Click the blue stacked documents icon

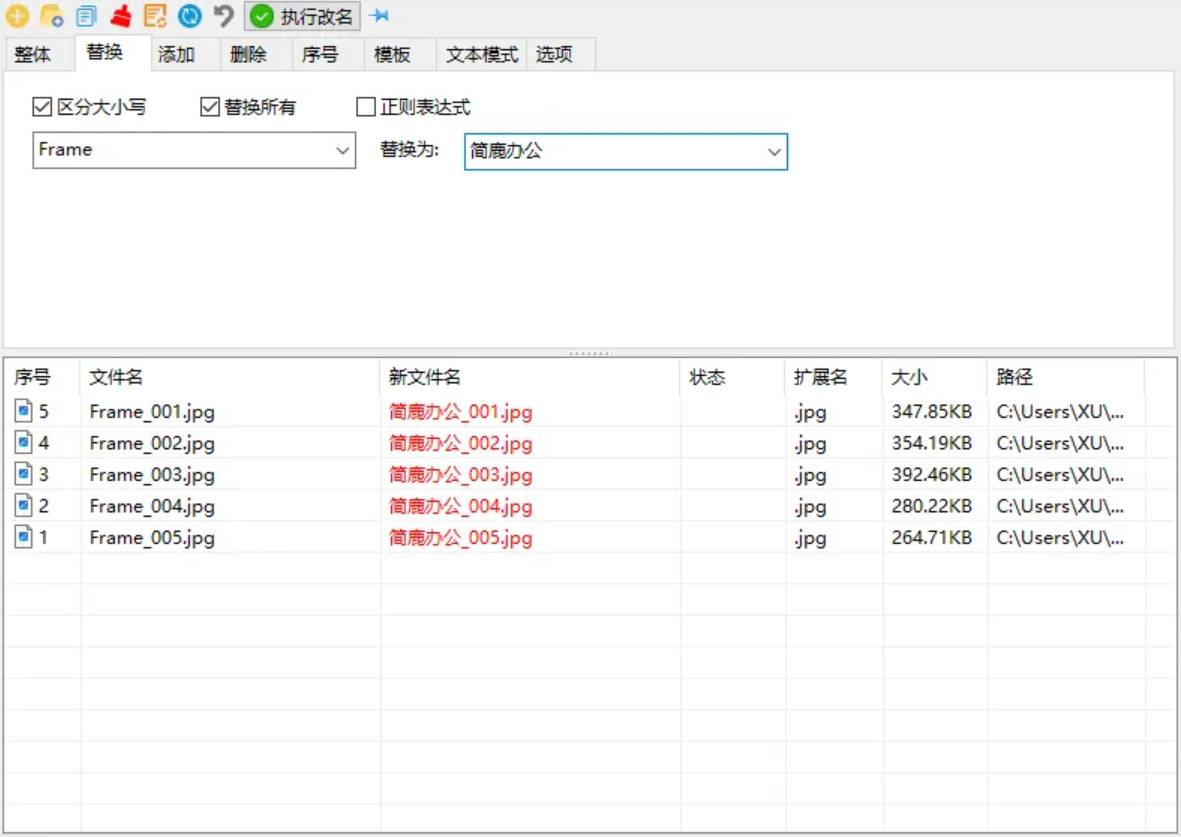87,15
